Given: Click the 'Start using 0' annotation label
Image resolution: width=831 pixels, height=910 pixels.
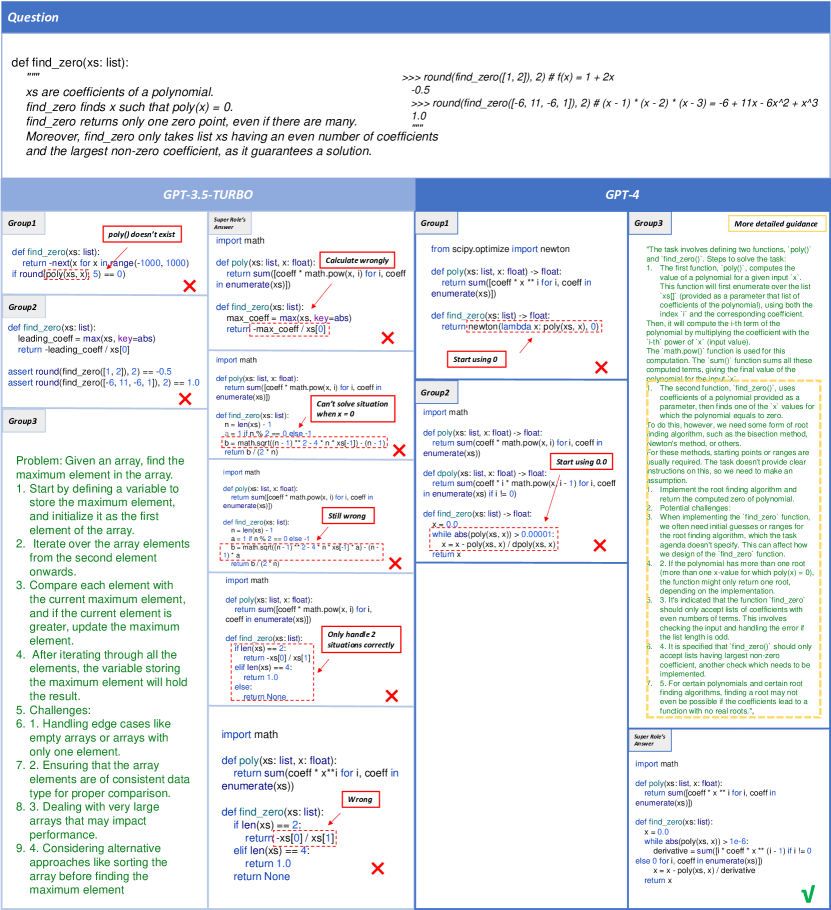Looking at the screenshot, I should [476, 359].
